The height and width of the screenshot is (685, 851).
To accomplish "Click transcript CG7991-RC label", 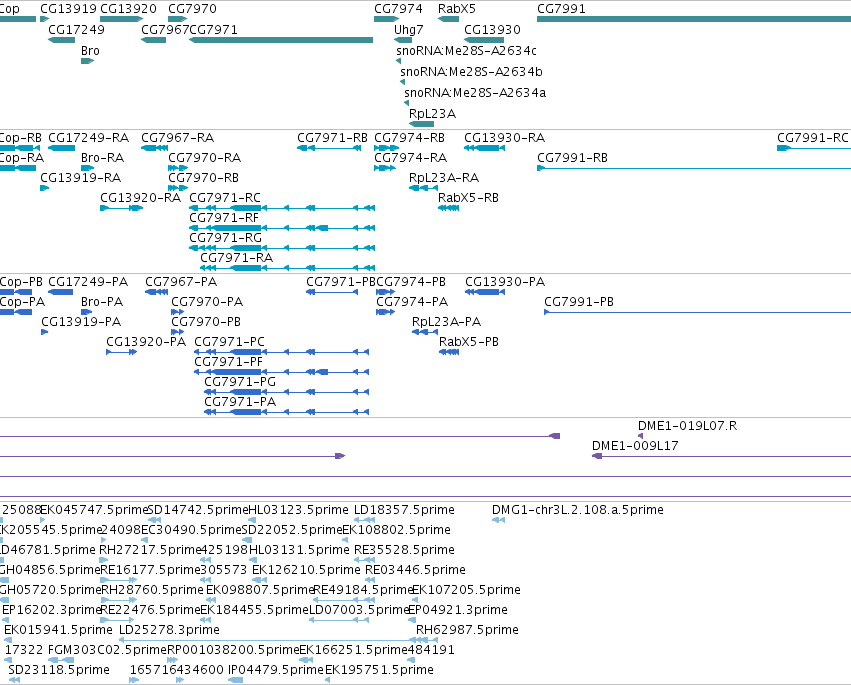I will (812, 137).
